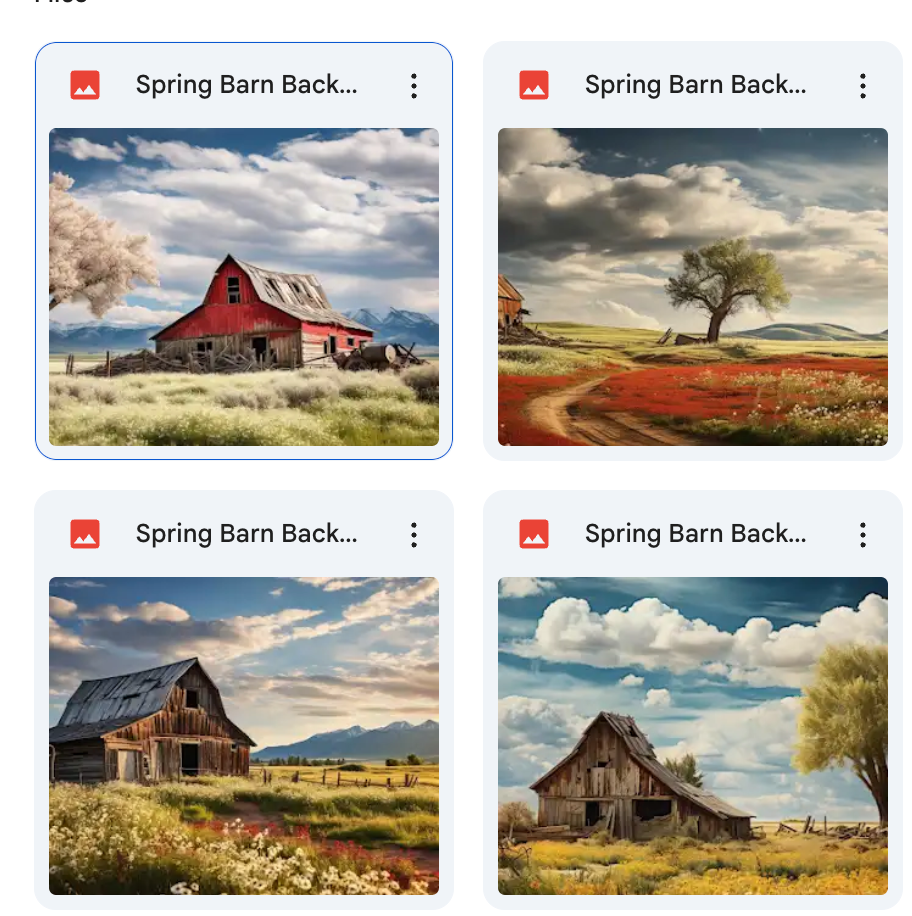Select the blue-outlined highlighted file card
Image resolution: width=912 pixels, height=916 pixels.
pos(244,251)
